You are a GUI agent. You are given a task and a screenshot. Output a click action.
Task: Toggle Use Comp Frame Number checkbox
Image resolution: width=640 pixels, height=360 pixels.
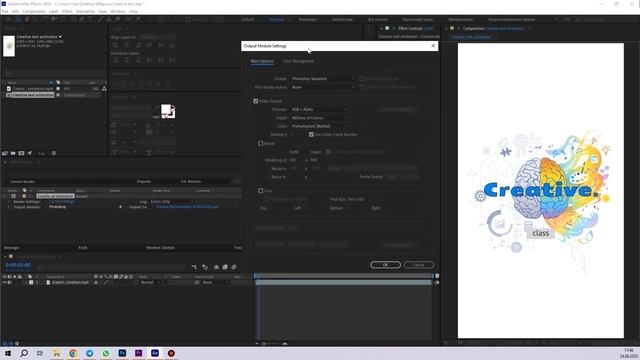coord(311,134)
